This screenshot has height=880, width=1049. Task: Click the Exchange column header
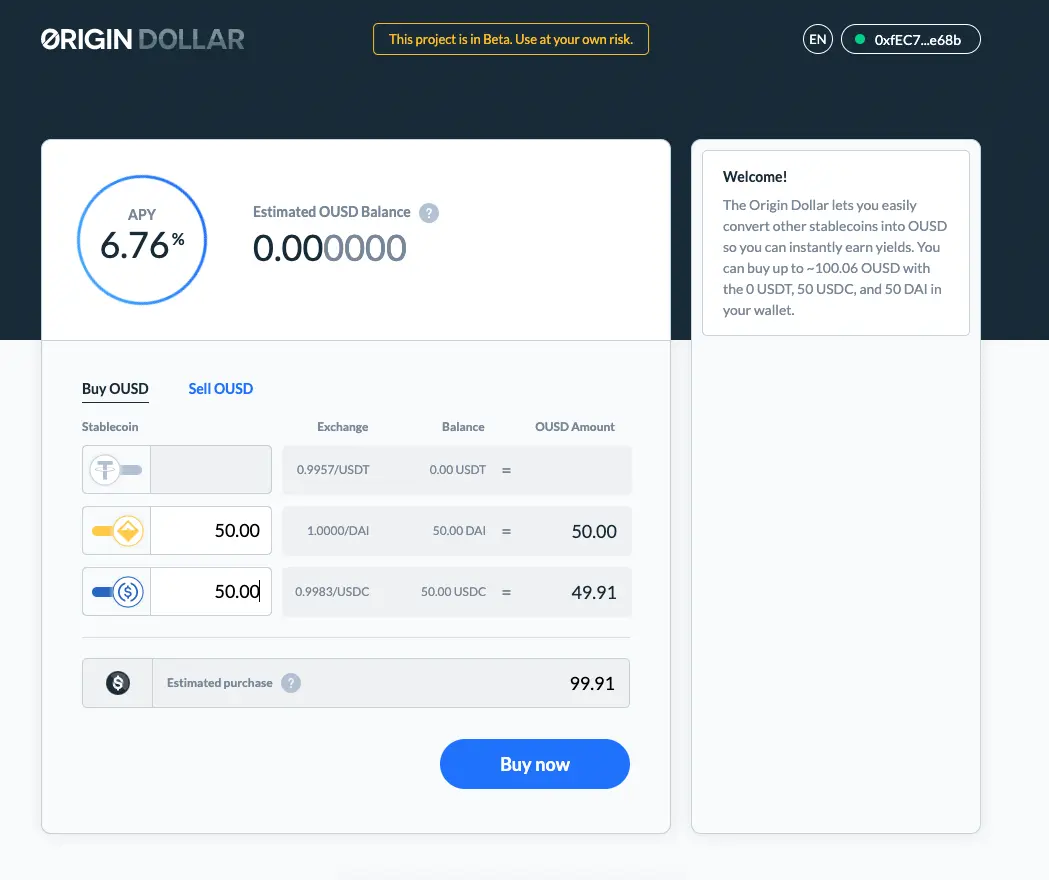(343, 427)
